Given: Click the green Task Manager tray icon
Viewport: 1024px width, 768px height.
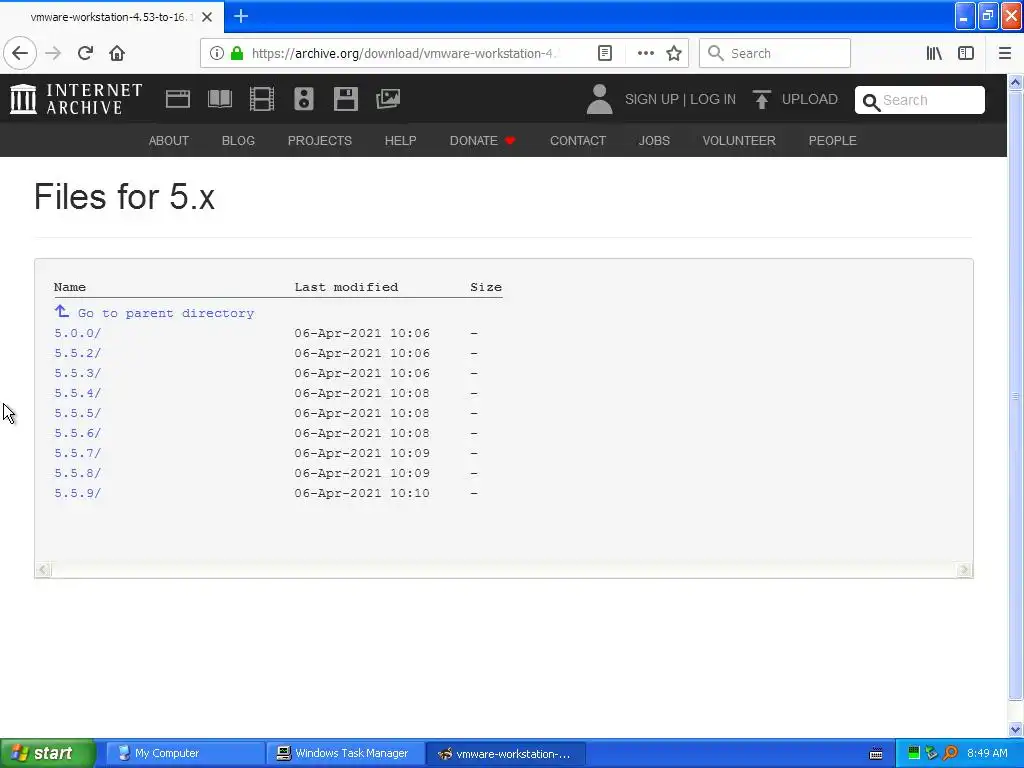Looking at the screenshot, I should pos(914,753).
